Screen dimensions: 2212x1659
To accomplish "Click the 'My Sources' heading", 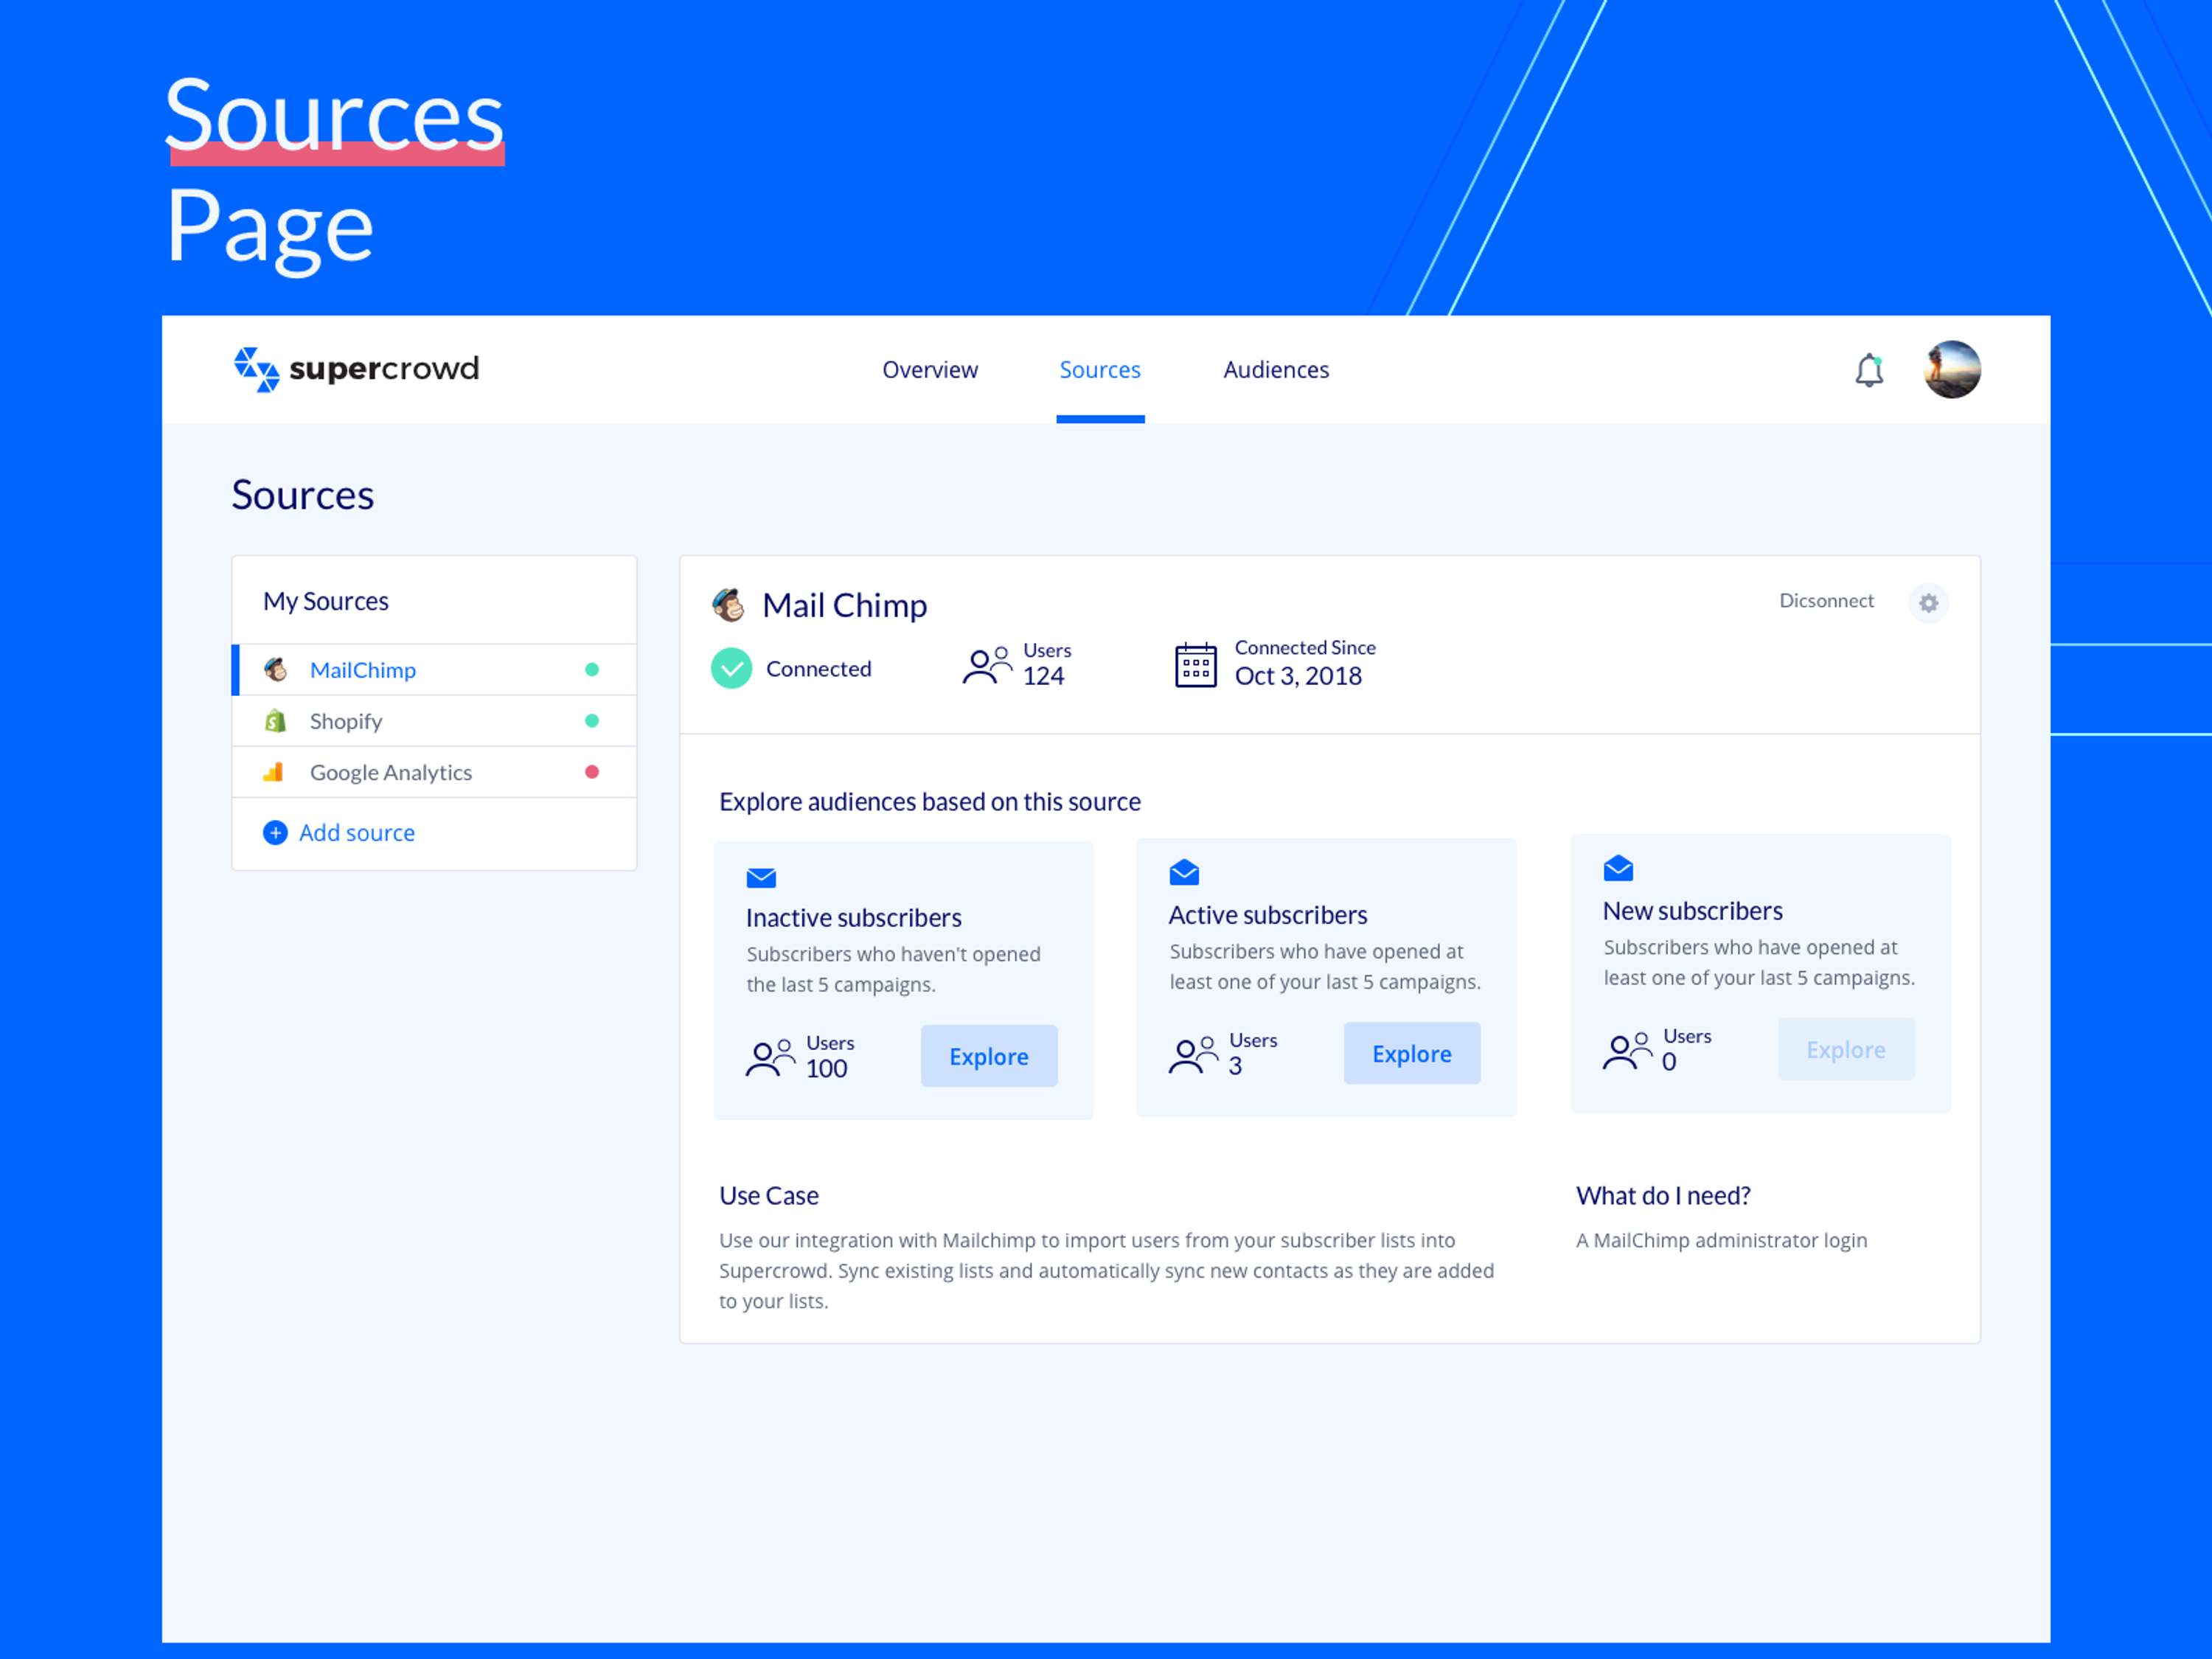I will click(326, 601).
